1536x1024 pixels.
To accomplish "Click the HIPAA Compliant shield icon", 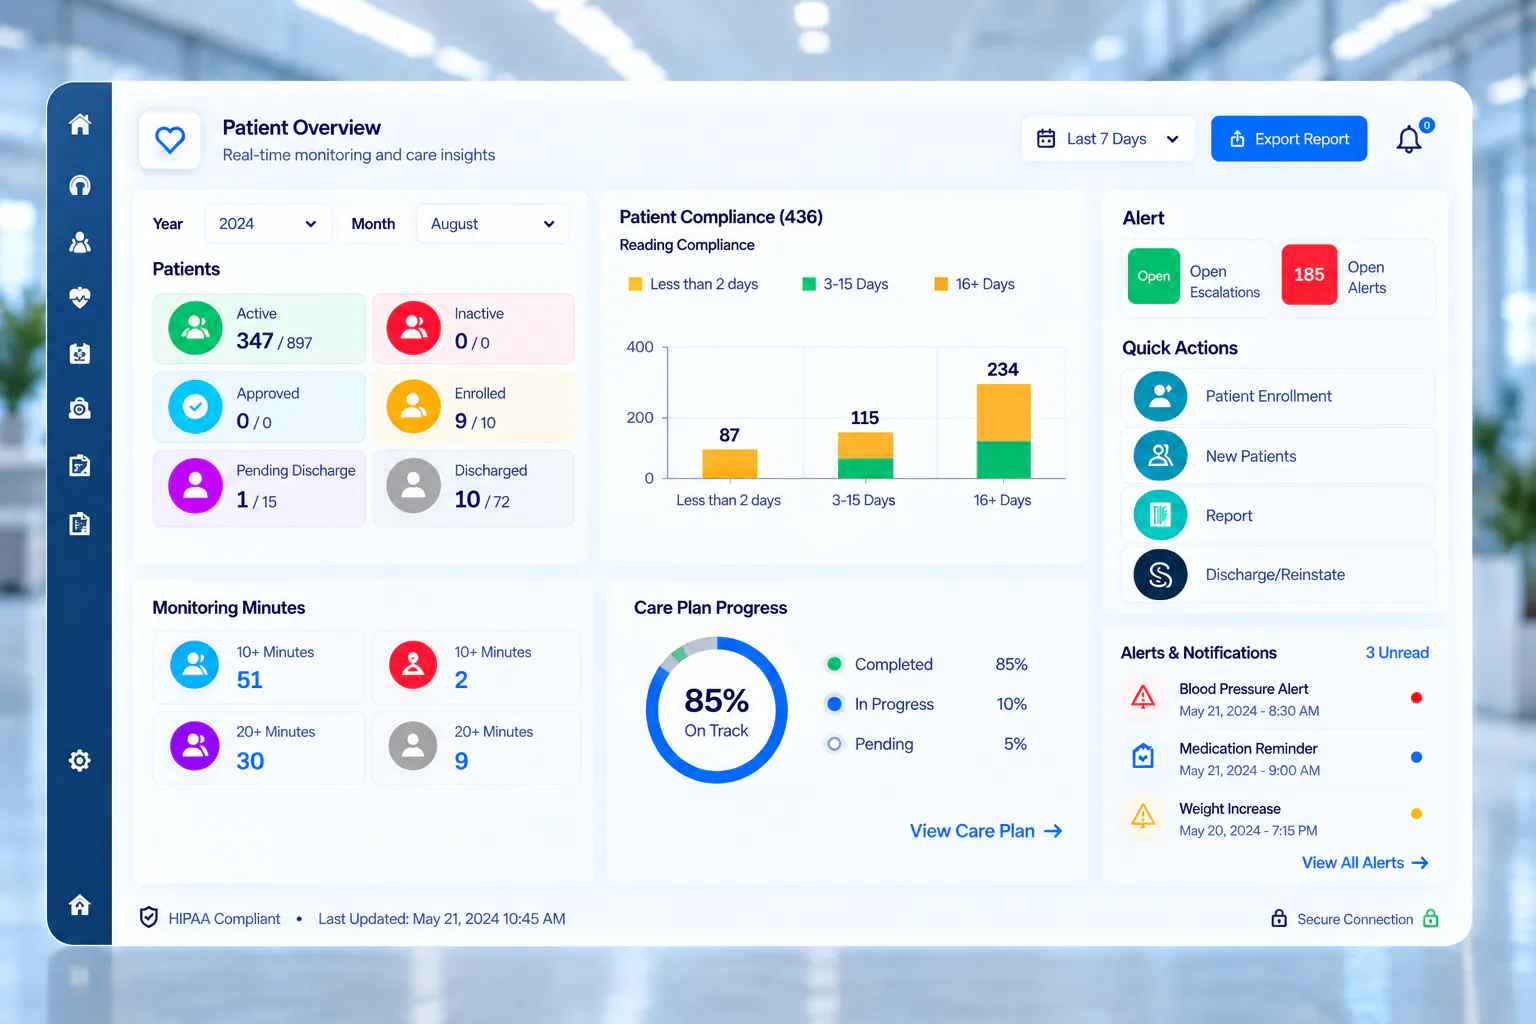I will pyautogui.click(x=149, y=918).
